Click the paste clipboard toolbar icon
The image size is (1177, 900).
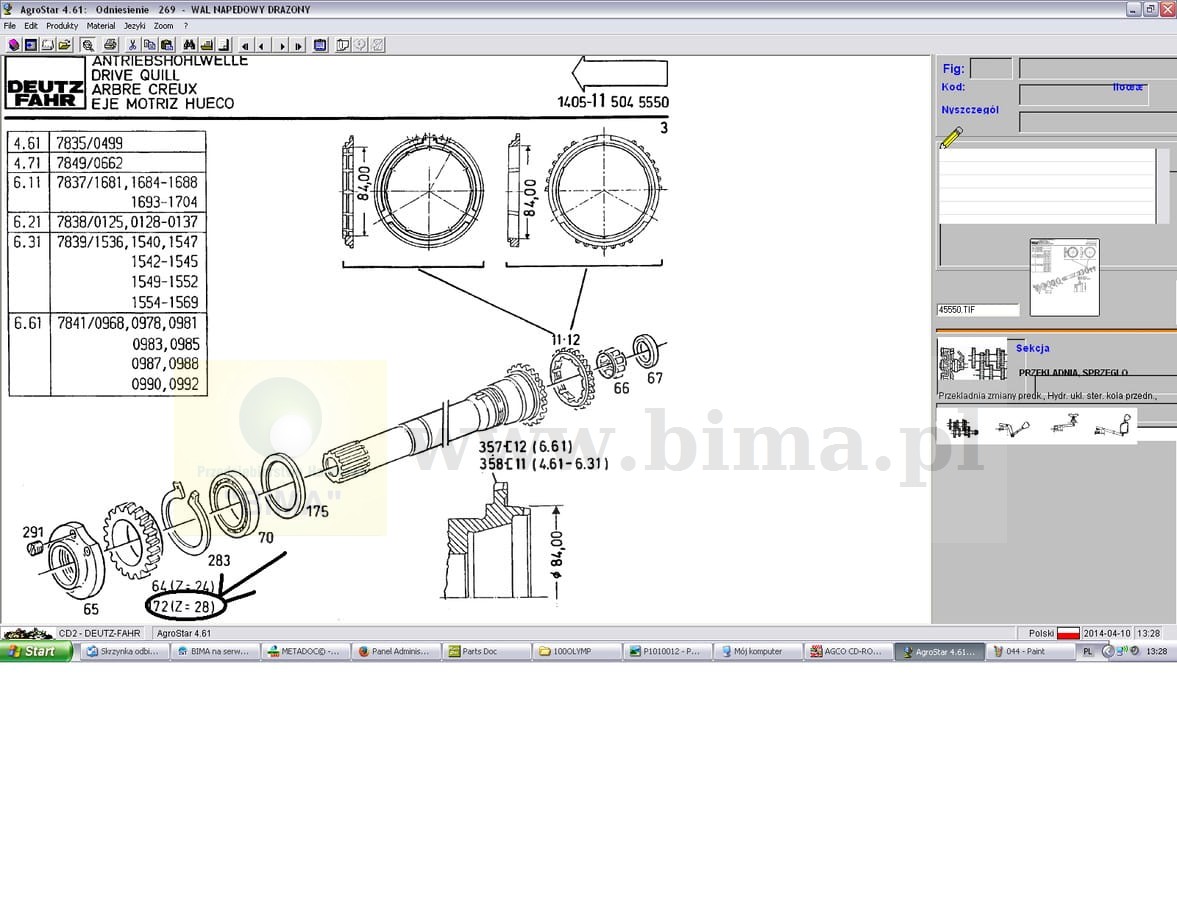point(167,45)
